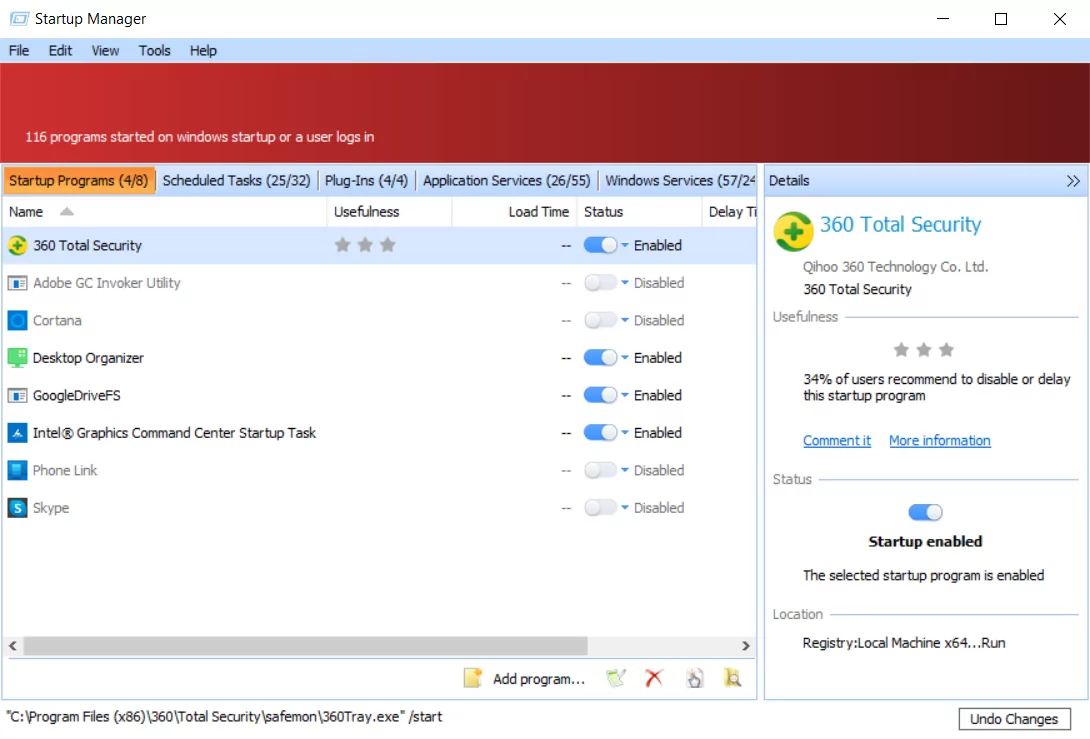Click the GoogleDriveFS row icon

(17, 396)
